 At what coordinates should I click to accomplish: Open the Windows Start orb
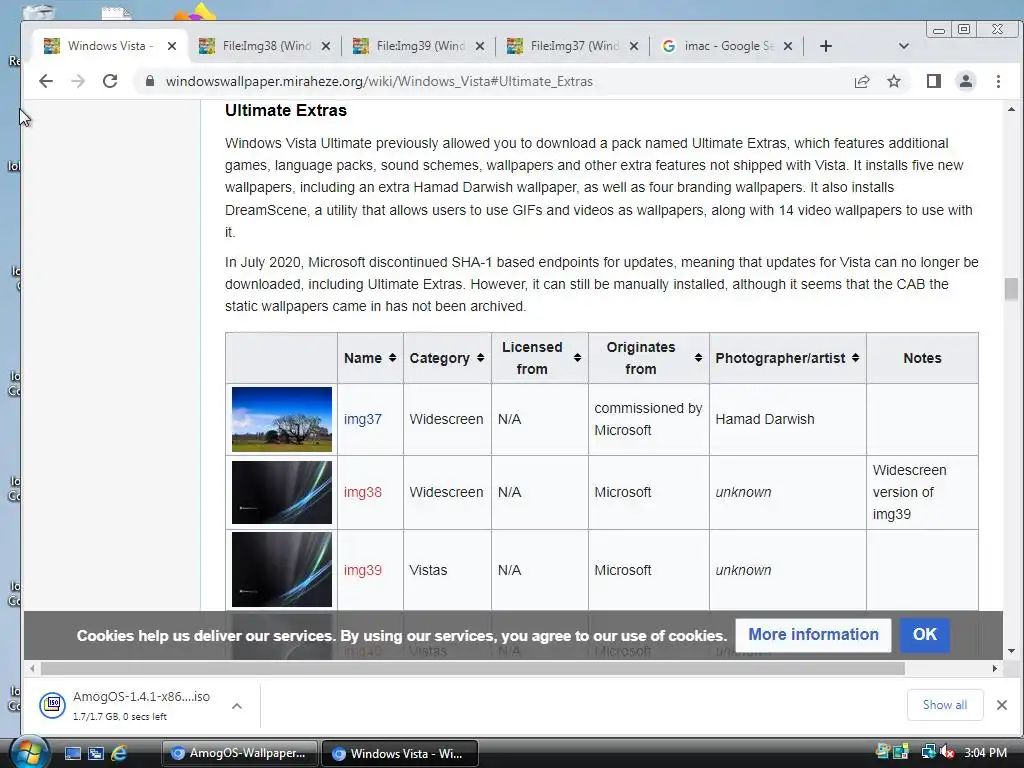tap(29, 753)
